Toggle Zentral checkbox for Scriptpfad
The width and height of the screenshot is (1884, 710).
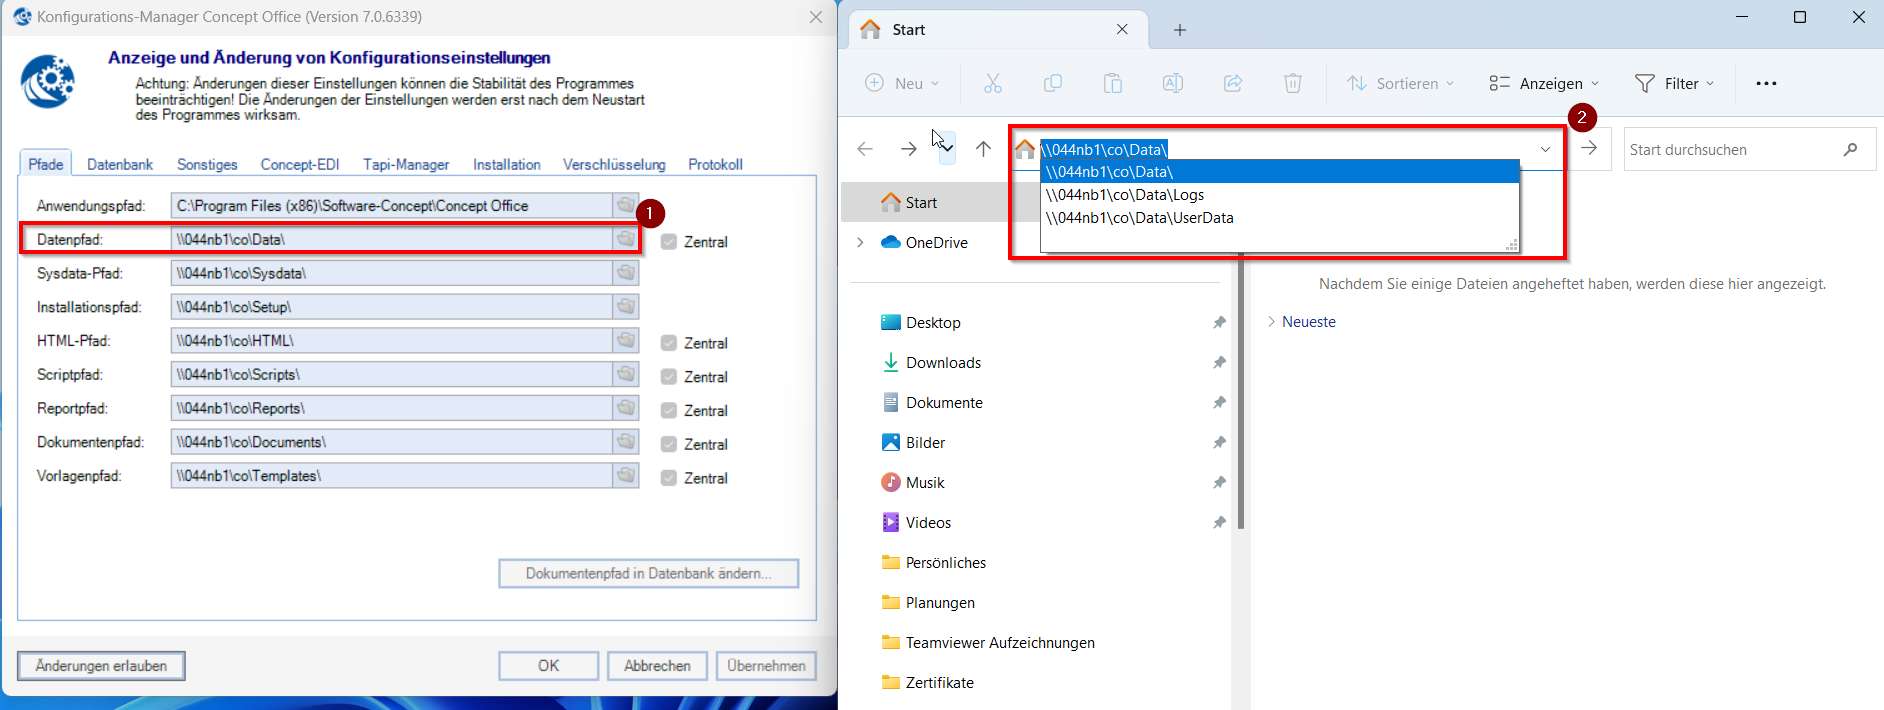tap(669, 377)
